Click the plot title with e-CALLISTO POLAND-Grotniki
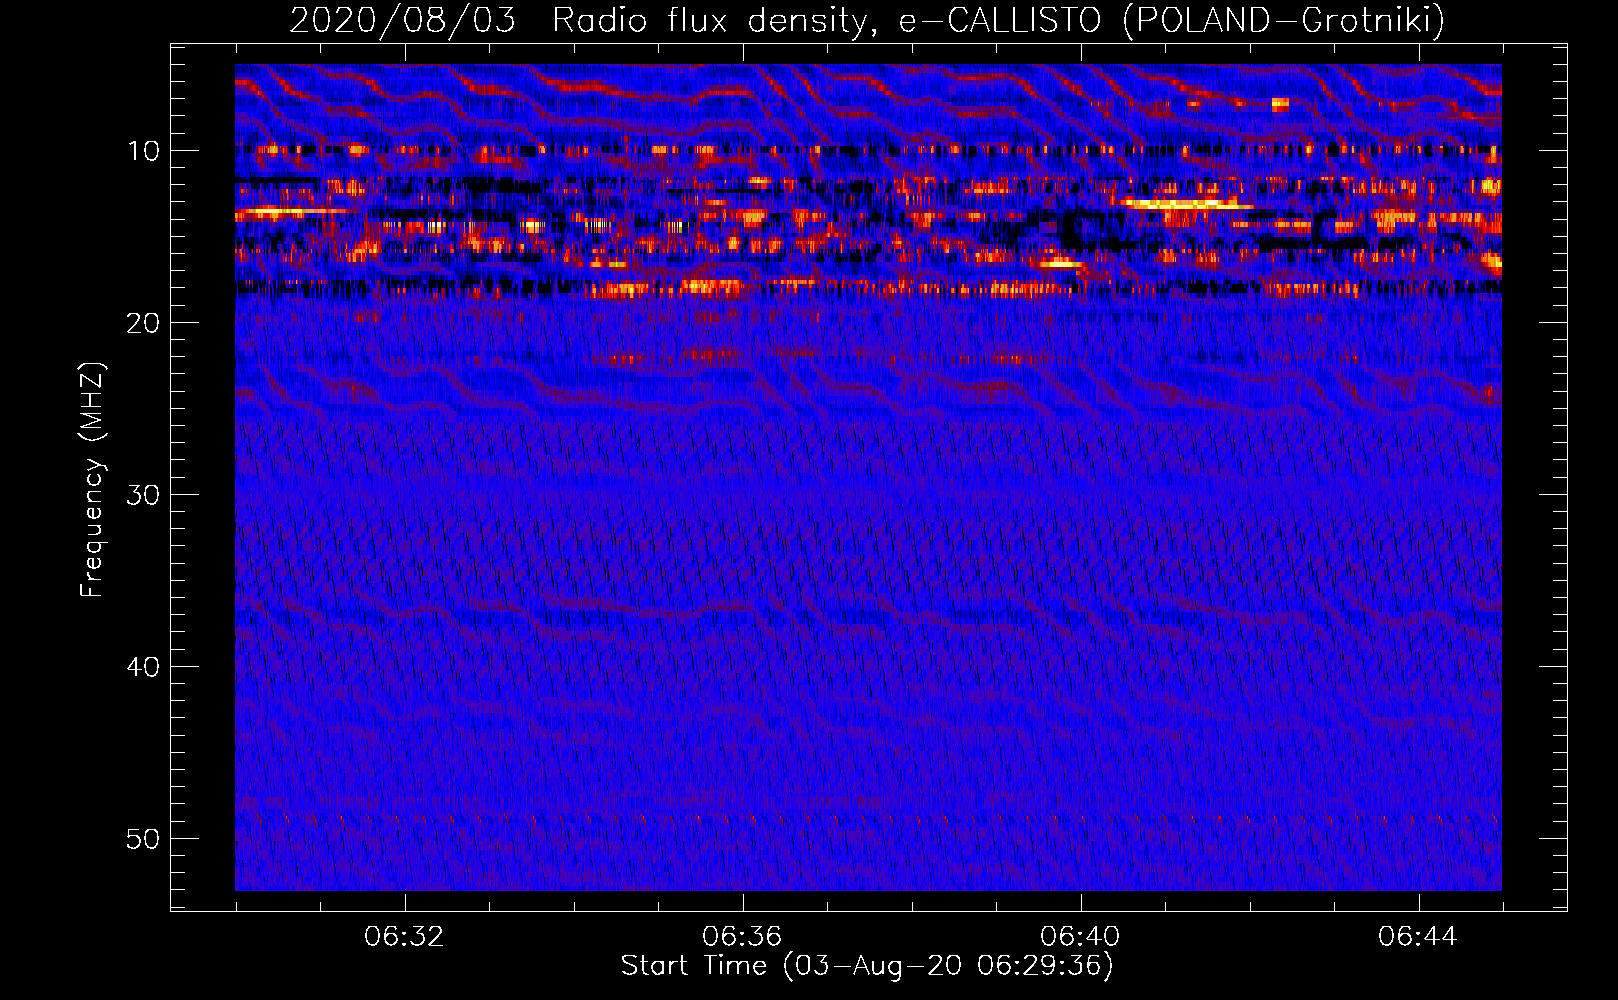Image resolution: width=1618 pixels, height=1000 pixels. [x=867, y=20]
